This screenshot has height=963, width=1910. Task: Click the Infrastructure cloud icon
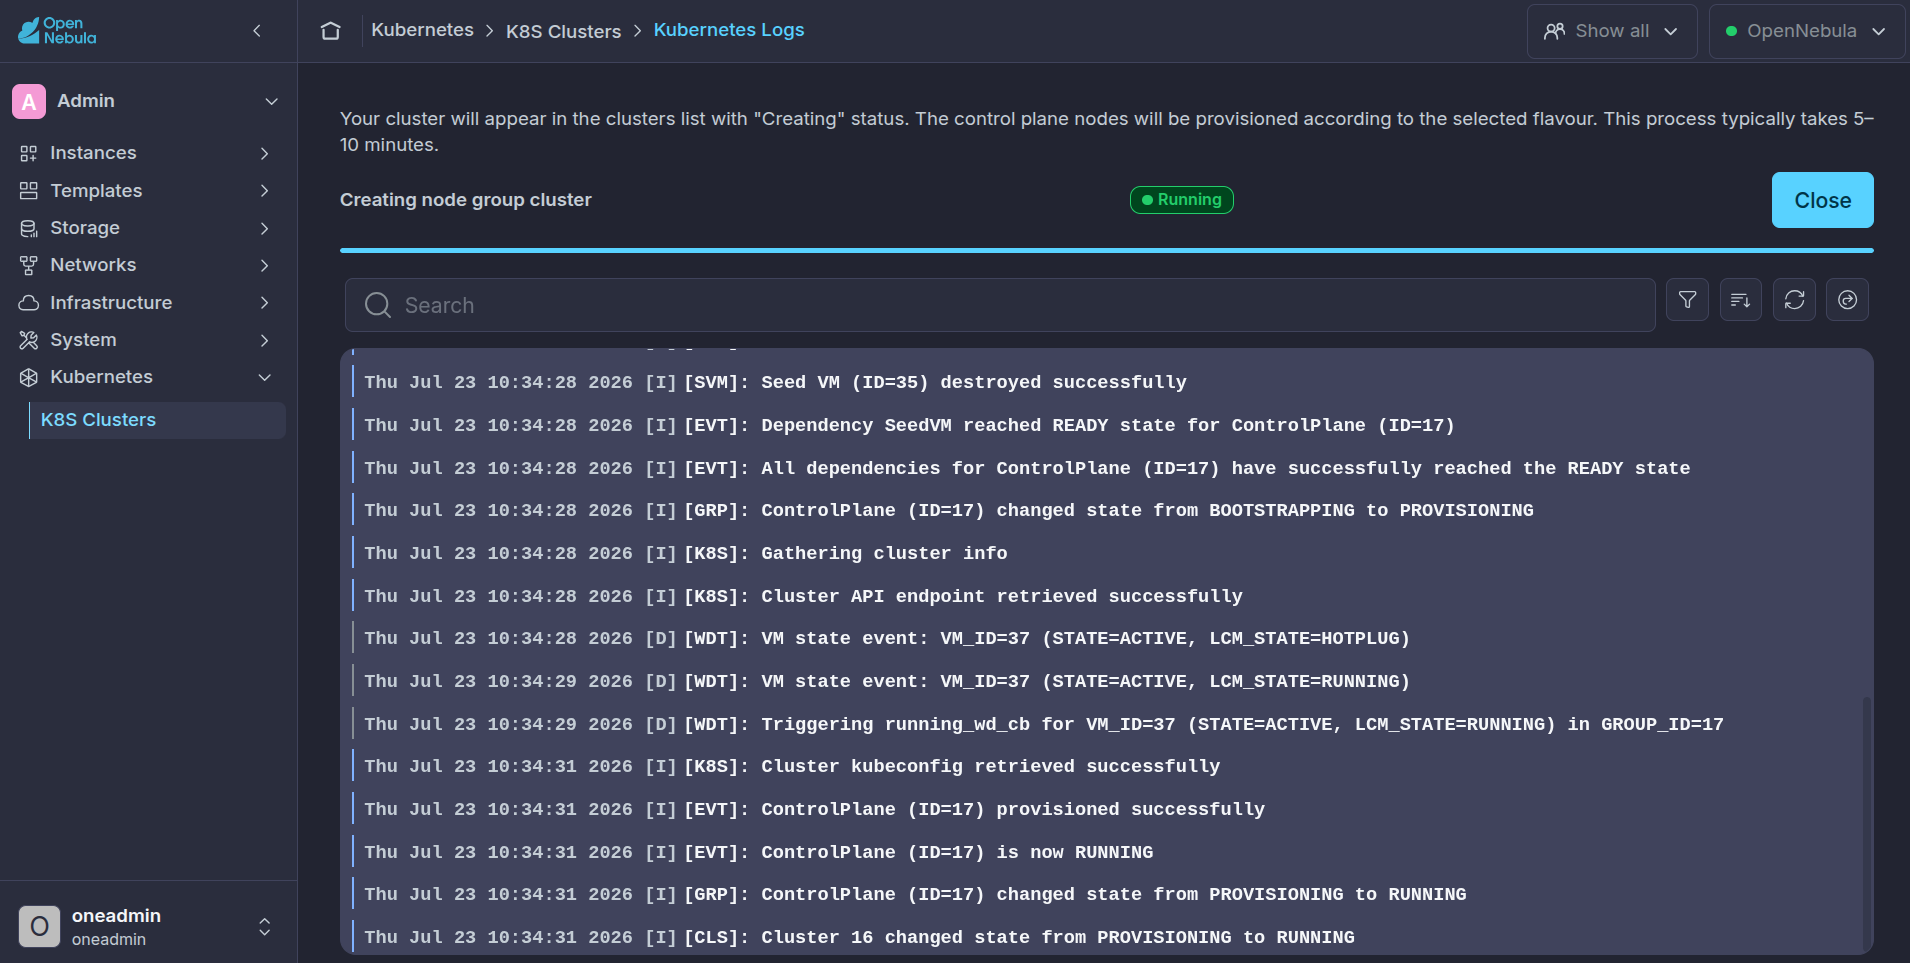[29, 302]
